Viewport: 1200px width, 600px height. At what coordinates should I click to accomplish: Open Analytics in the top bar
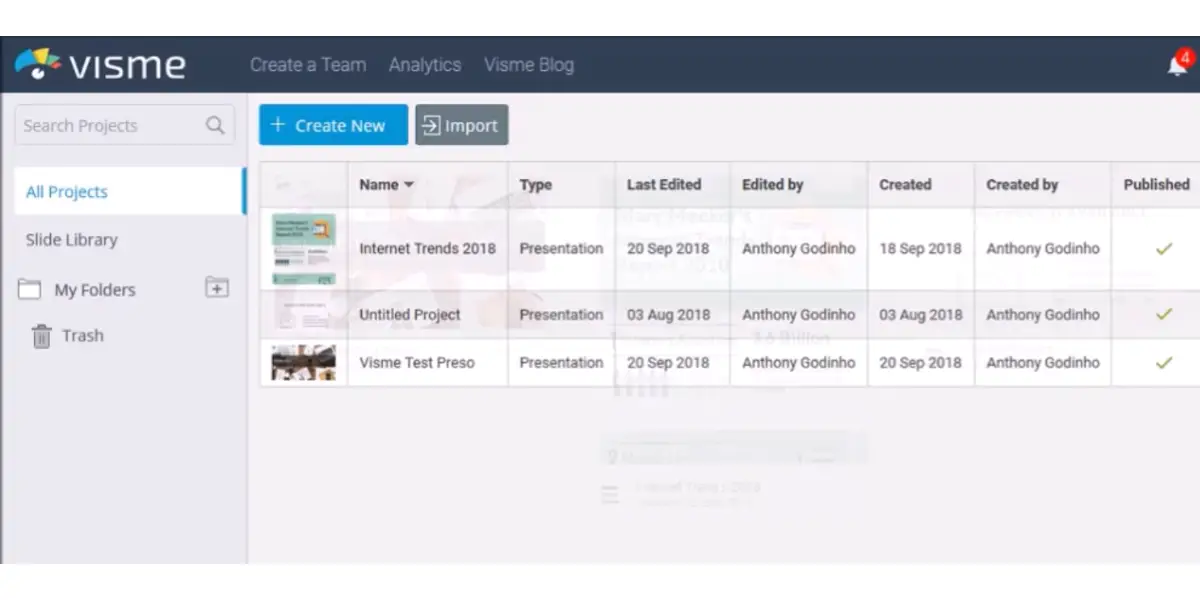(425, 65)
